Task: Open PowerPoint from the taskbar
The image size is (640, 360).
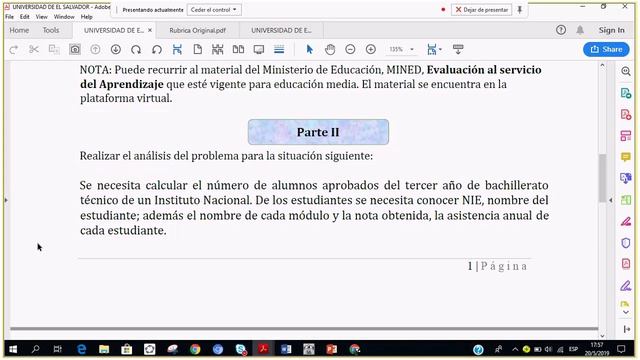Action: [331, 349]
